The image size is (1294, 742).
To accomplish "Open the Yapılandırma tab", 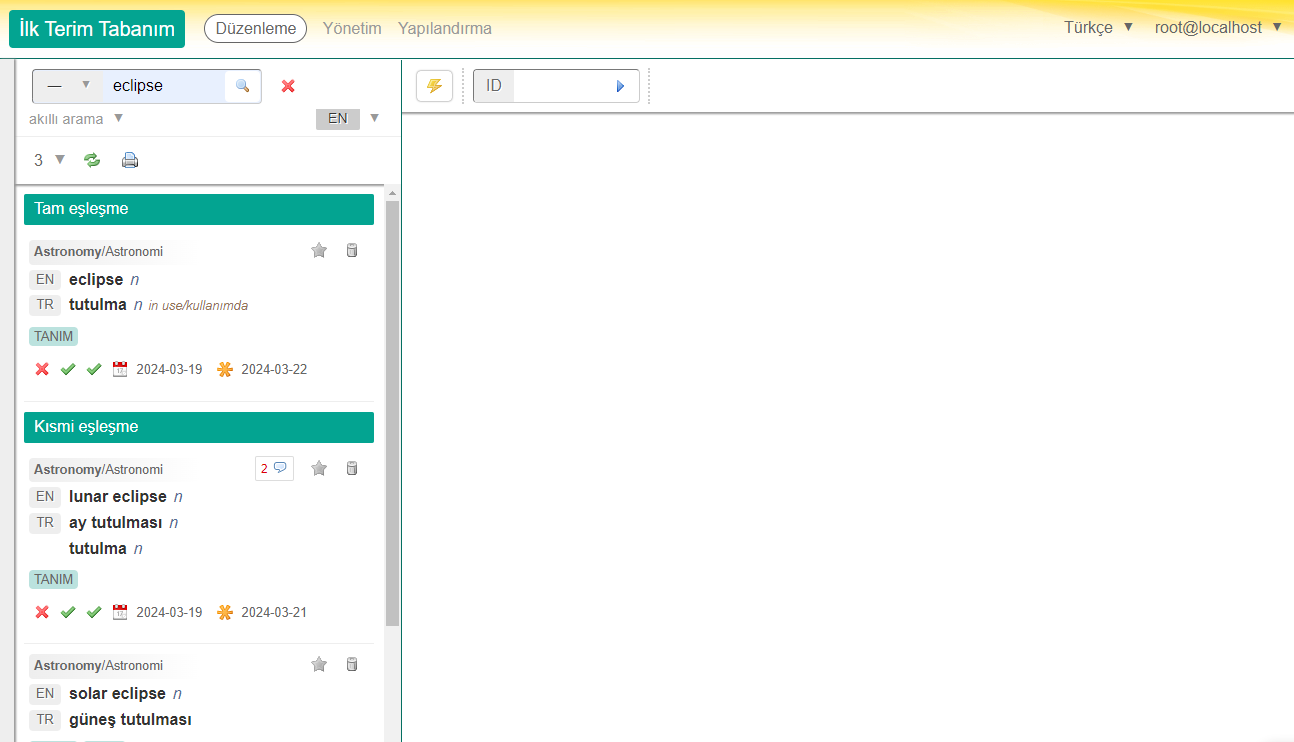I will pos(445,28).
